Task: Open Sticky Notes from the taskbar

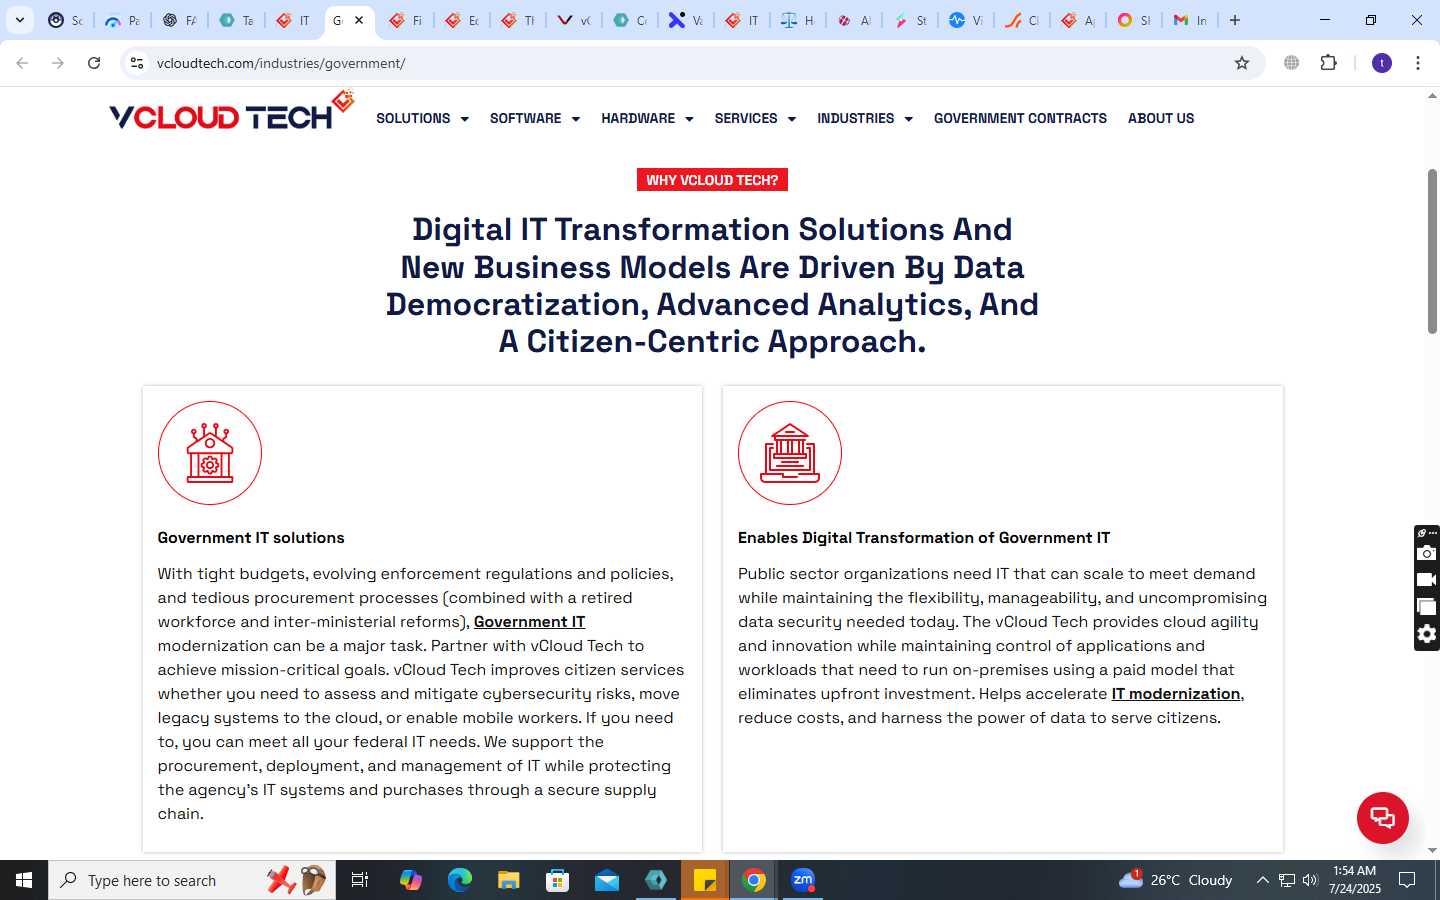Action: [705, 880]
